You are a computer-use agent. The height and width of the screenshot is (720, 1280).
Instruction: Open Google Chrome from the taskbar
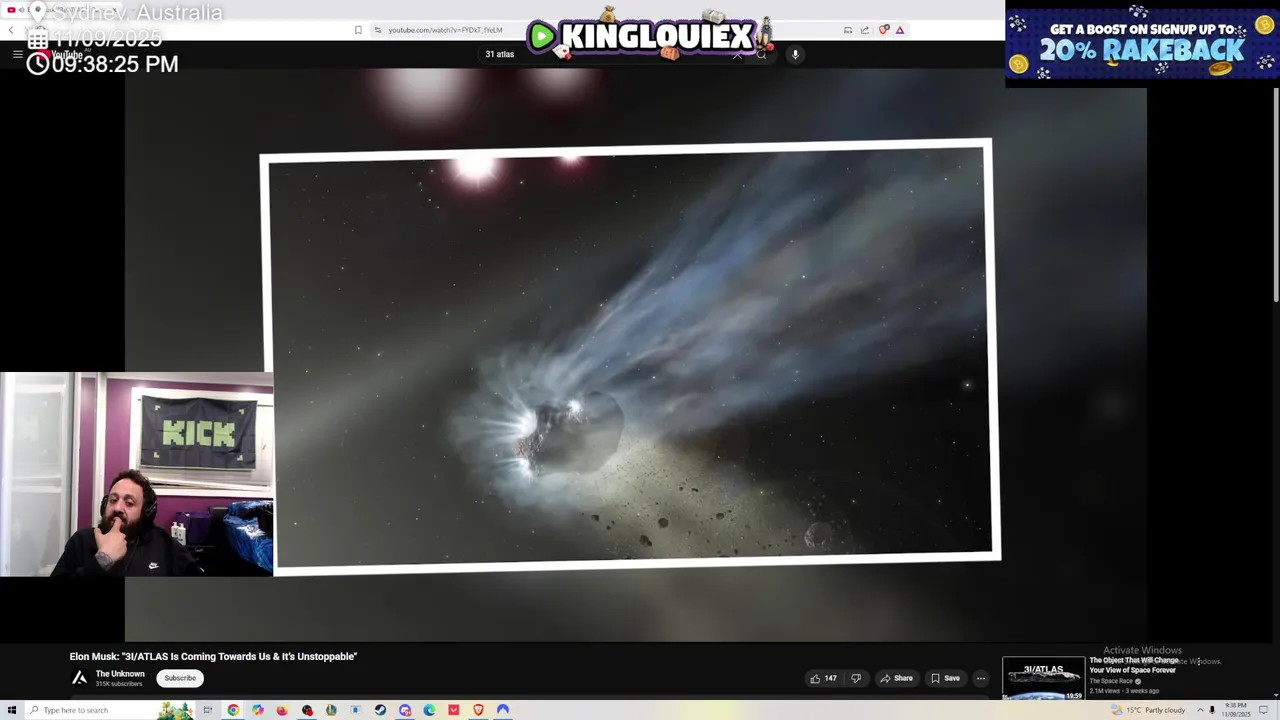click(233, 710)
